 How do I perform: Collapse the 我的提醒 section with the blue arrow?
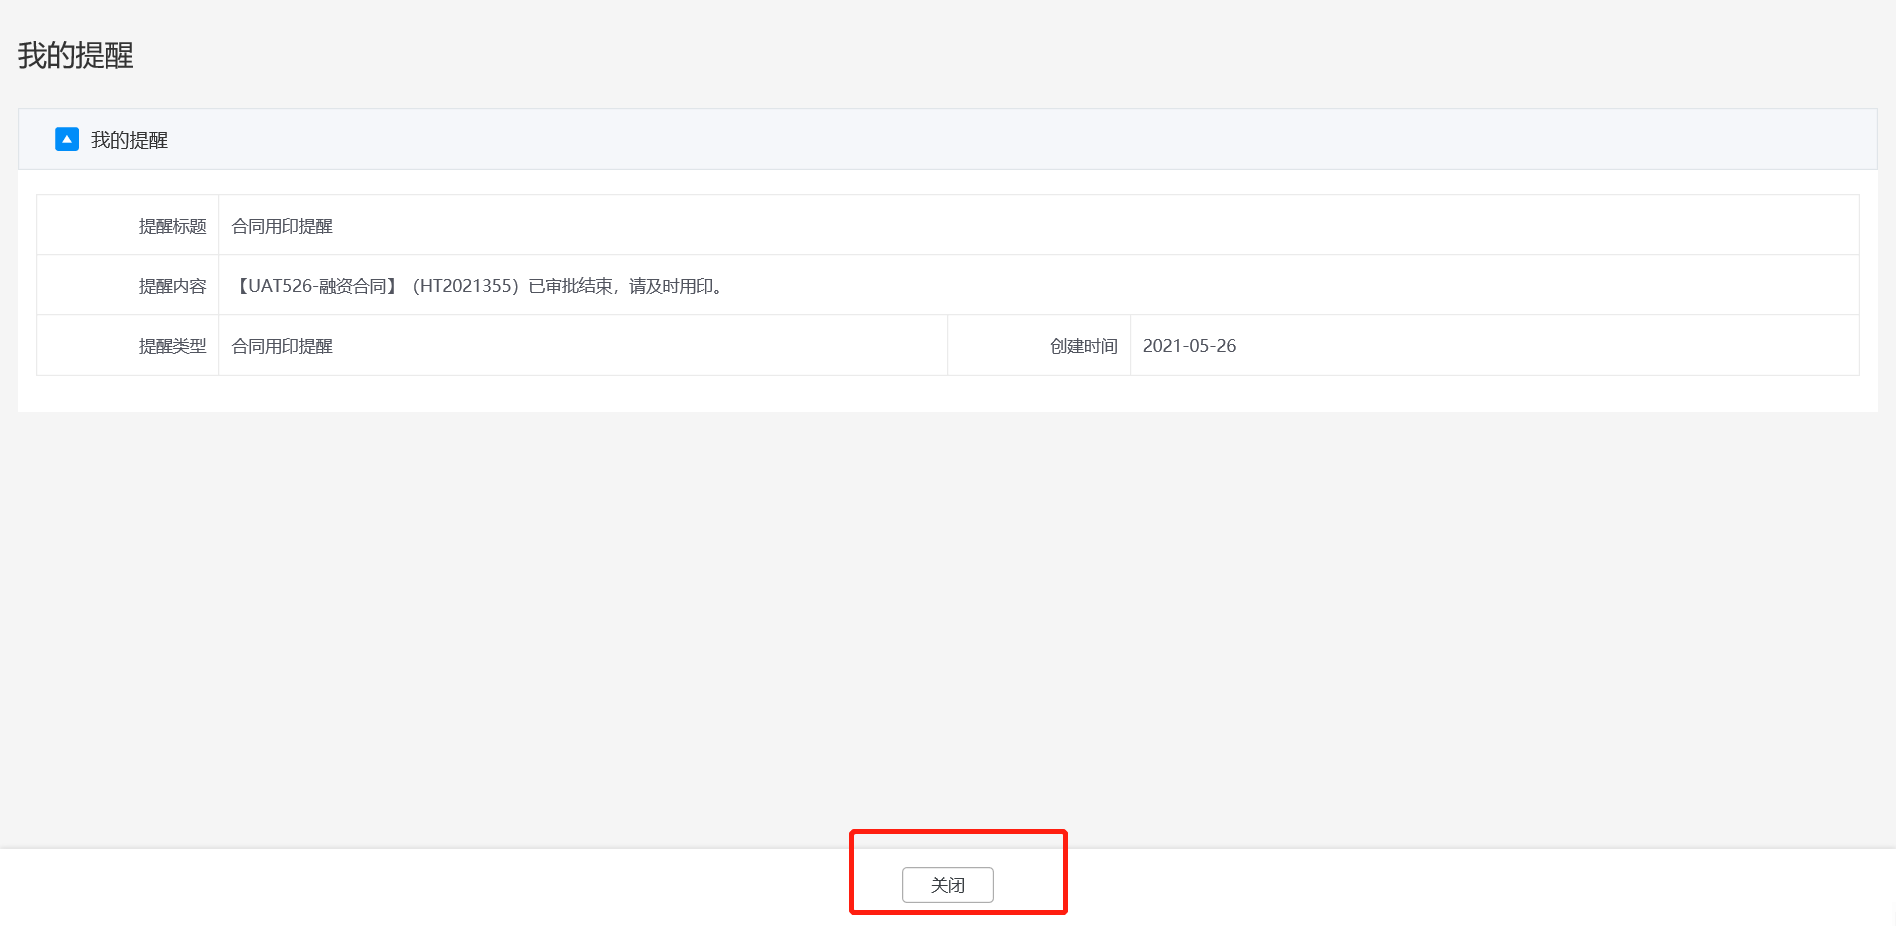[x=67, y=139]
